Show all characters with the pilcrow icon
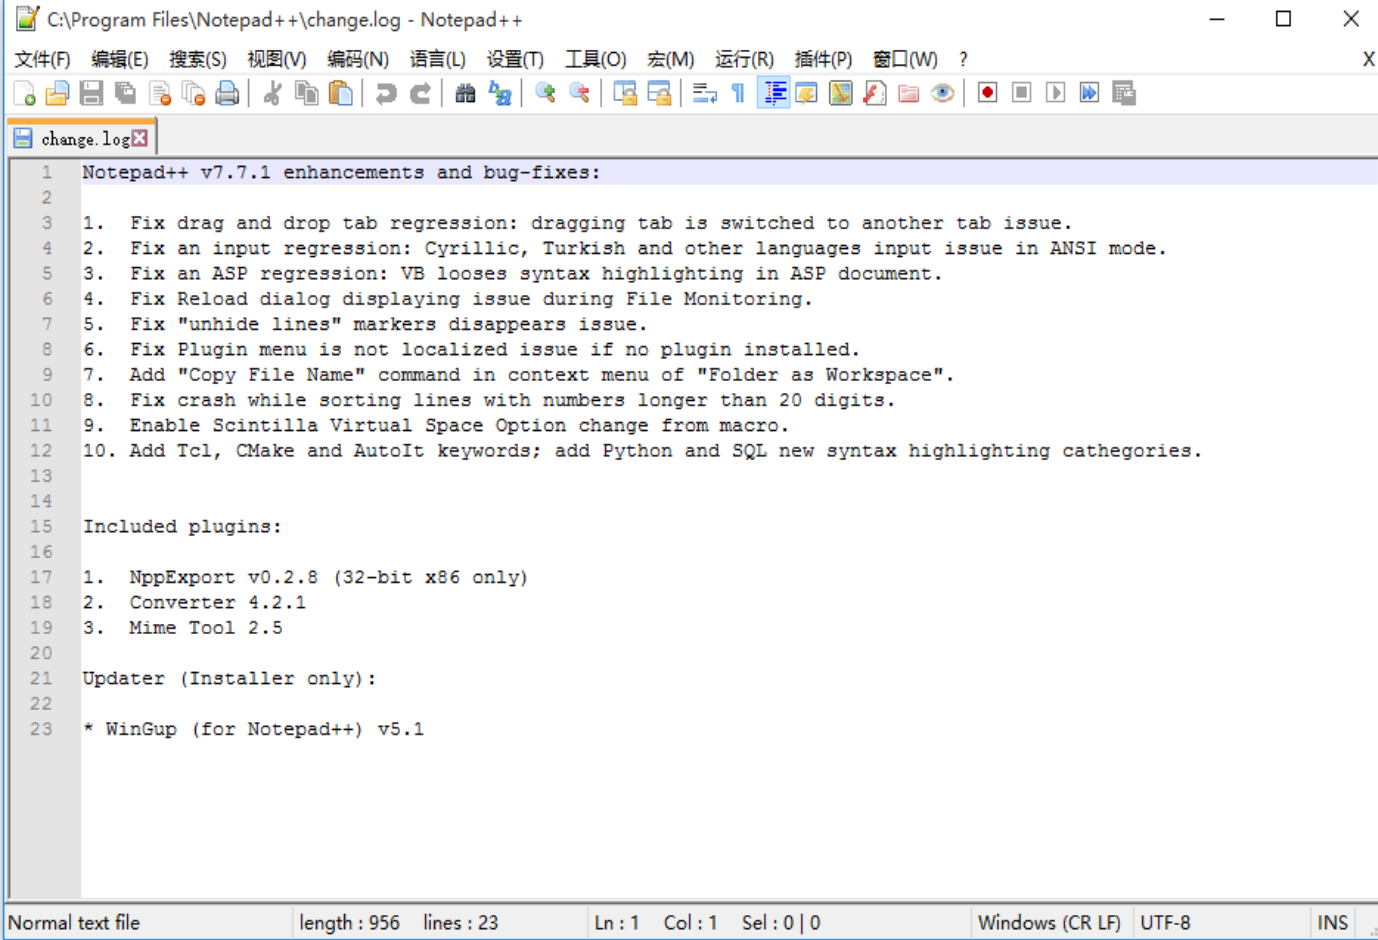The image size is (1378, 940). coord(739,94)
